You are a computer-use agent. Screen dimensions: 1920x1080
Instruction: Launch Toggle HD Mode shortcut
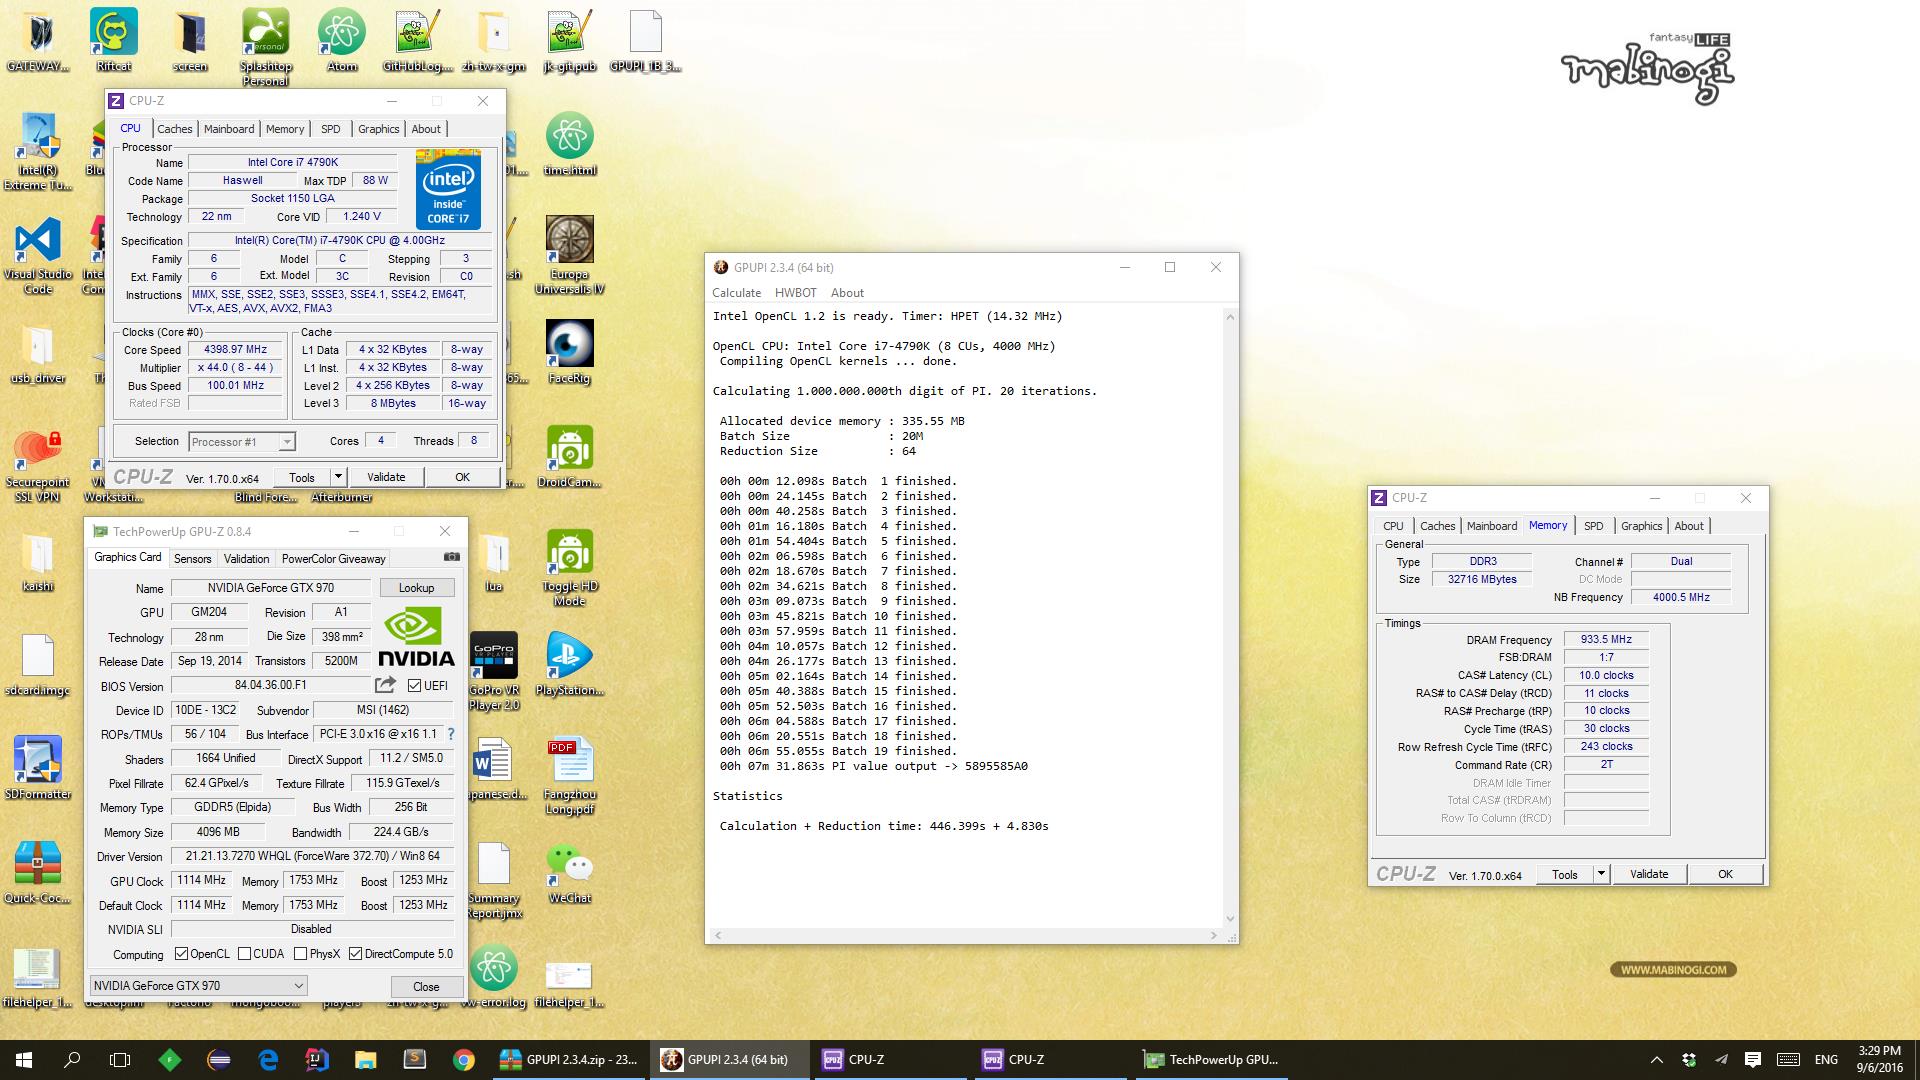[570, 567]
